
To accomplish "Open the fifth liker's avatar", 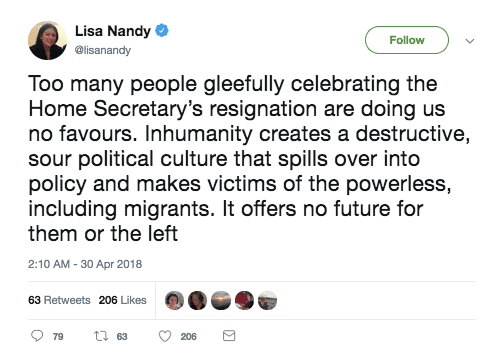I will coord(267,300).
